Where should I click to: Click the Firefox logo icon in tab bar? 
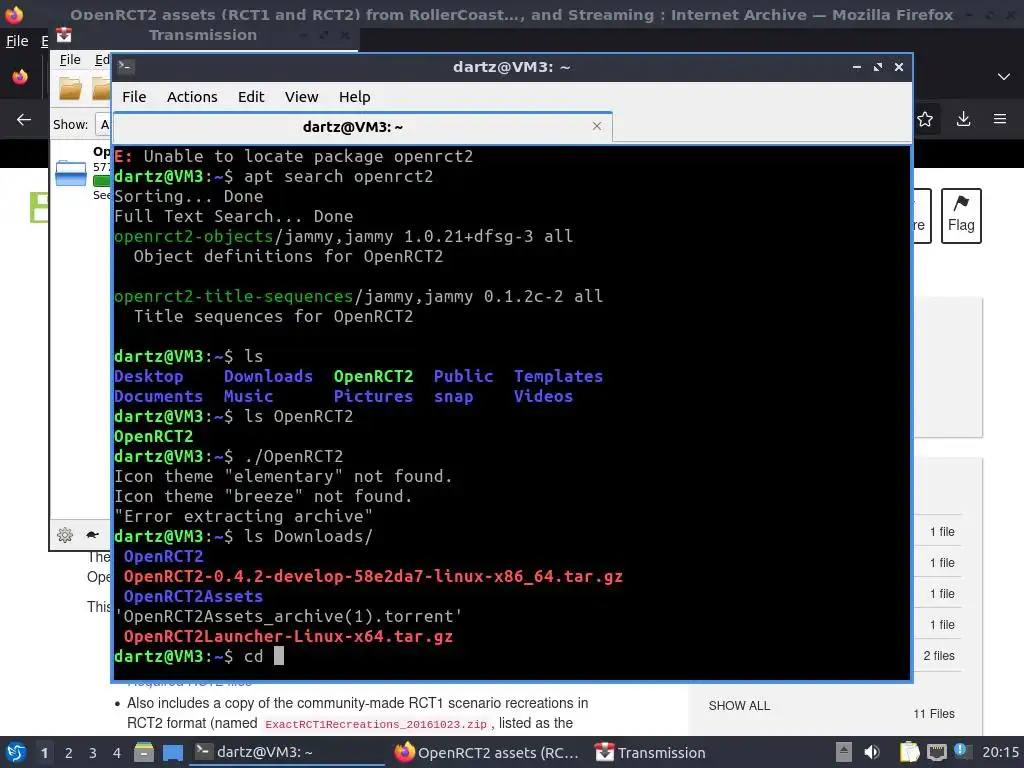click(x=20, y=77)
